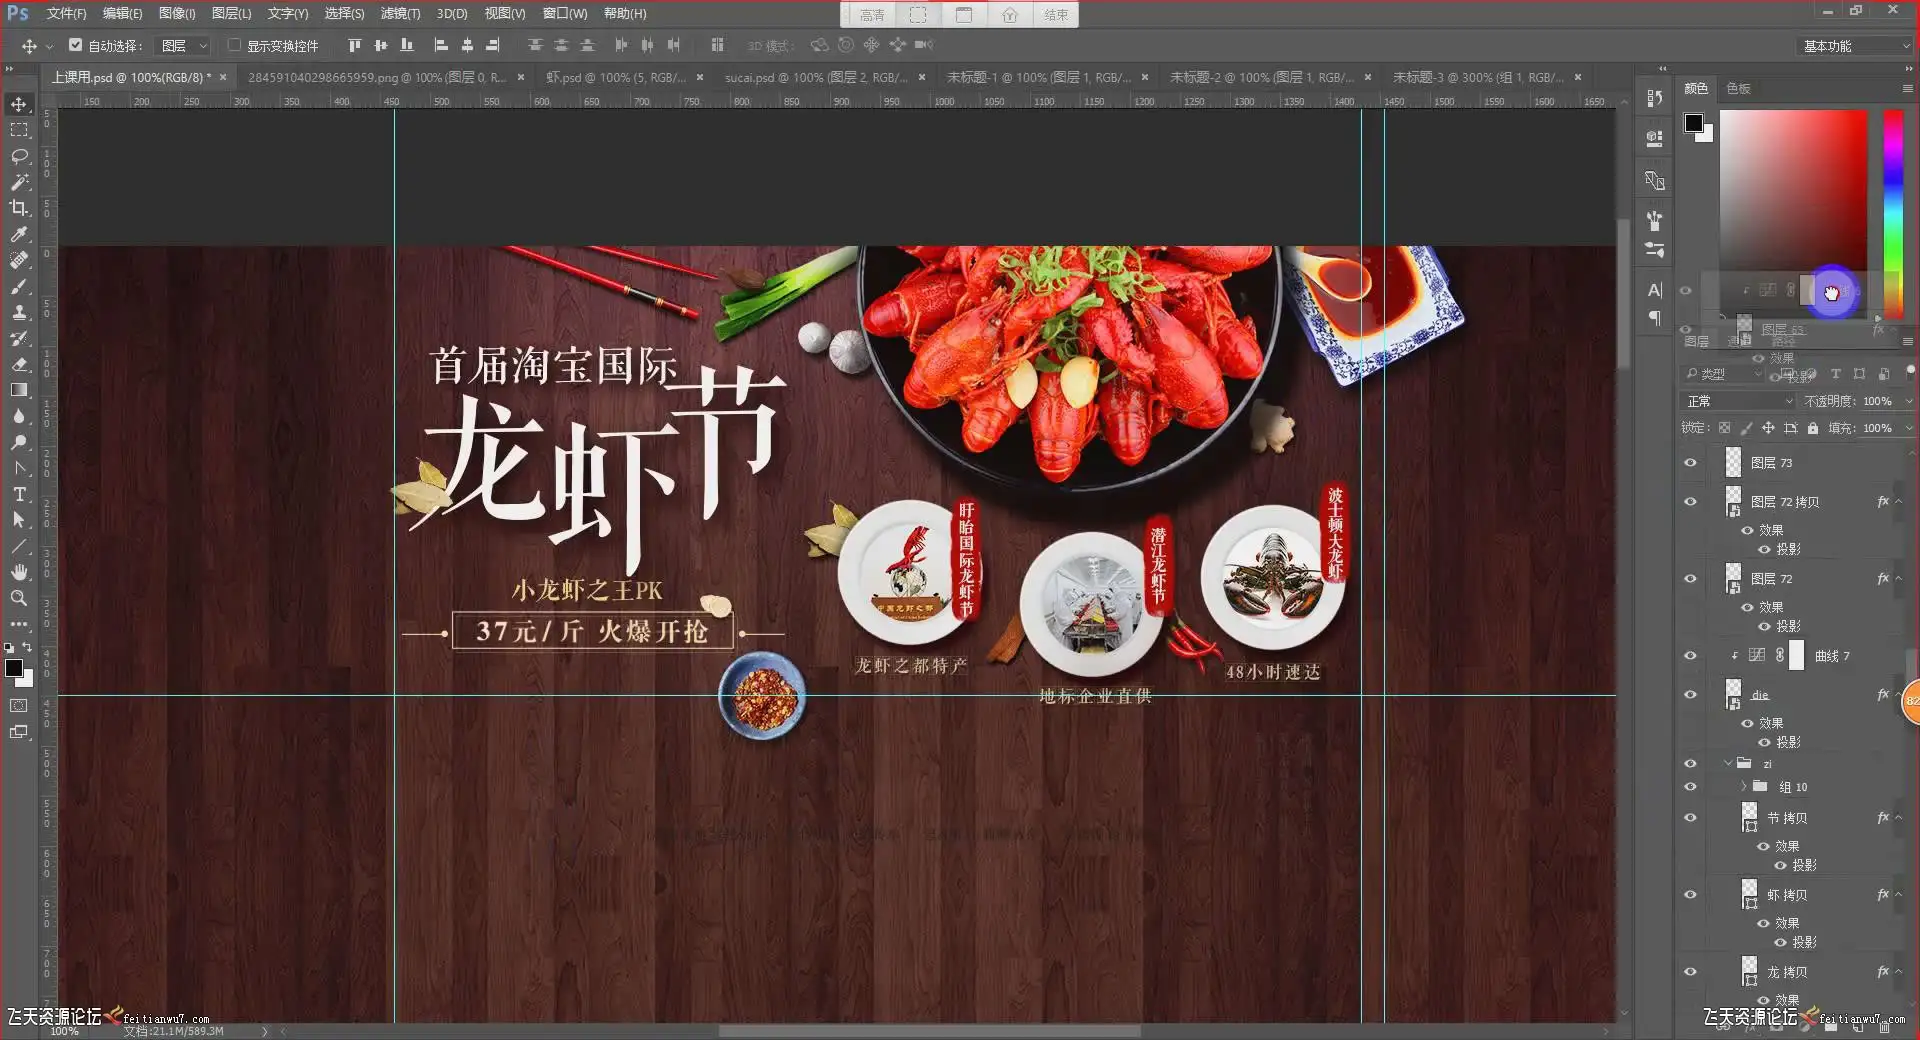1920x1040 pixels.
Task: Collapse the zi group
Action: pyautogui.click(x=1728, y=764)
